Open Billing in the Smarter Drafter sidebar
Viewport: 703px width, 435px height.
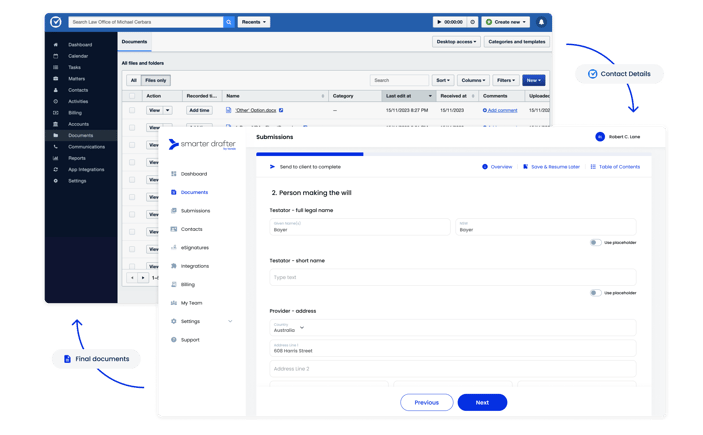(188, 284)
